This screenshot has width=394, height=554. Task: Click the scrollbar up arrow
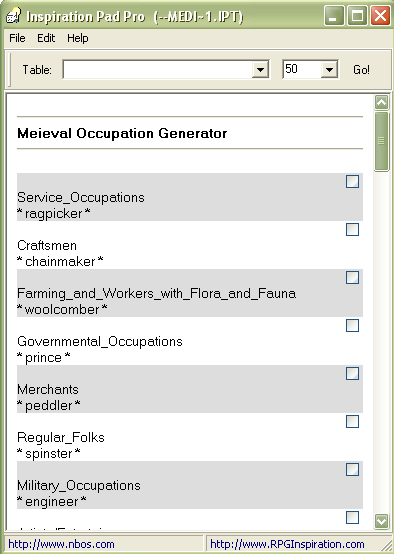[x=381, y=102]
